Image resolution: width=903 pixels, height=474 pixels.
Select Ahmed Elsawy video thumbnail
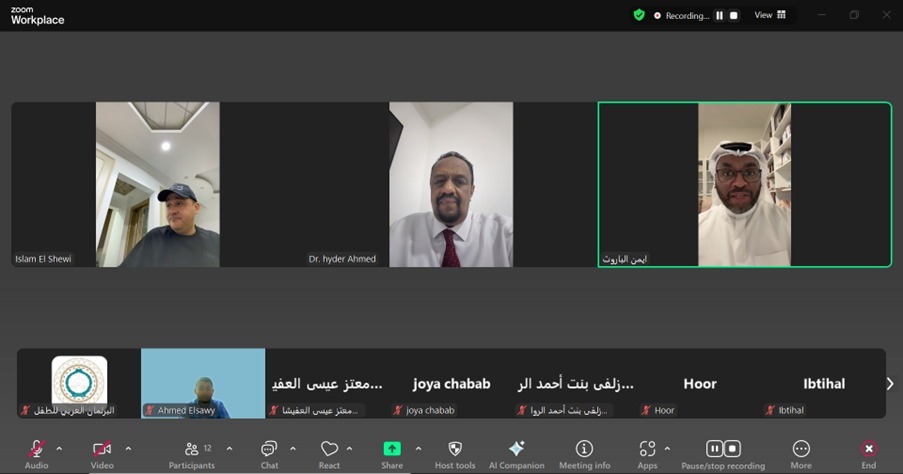pyautogui.click(x=203, y=383)
